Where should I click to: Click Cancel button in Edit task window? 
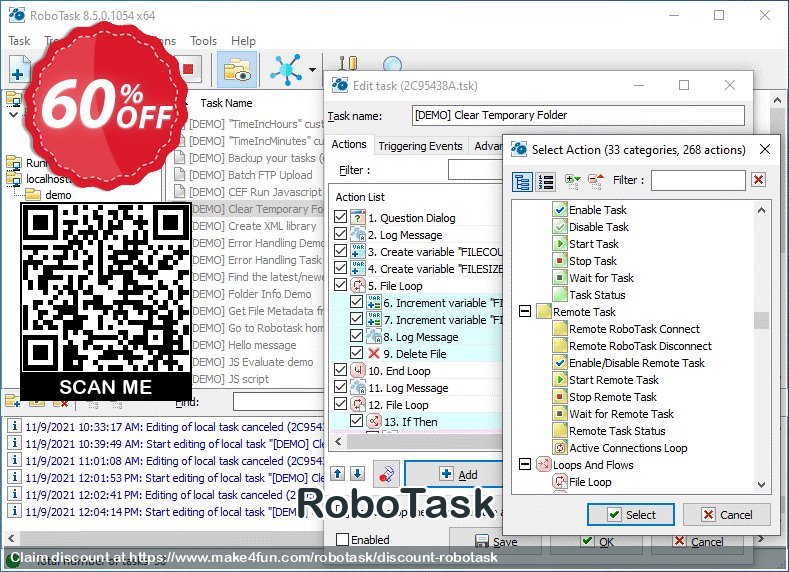(x=698, y=541)
